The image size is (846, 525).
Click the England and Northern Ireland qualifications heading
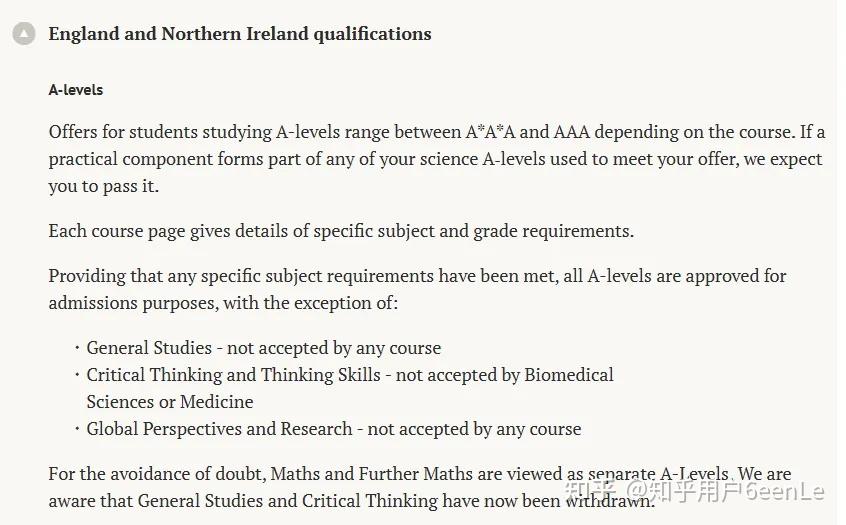tap(240, 34)
